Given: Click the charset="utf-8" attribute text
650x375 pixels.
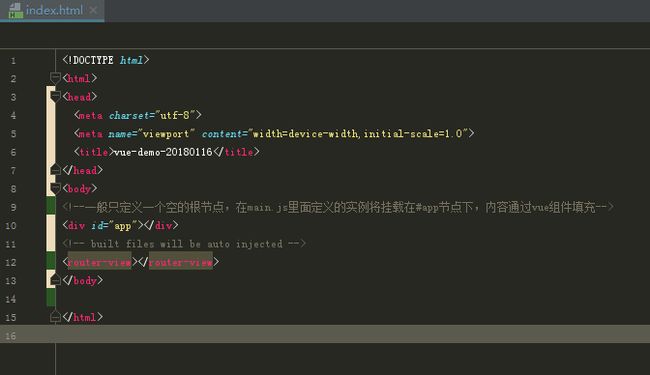Looking at the screenshot, I should (x=152, y=115).
